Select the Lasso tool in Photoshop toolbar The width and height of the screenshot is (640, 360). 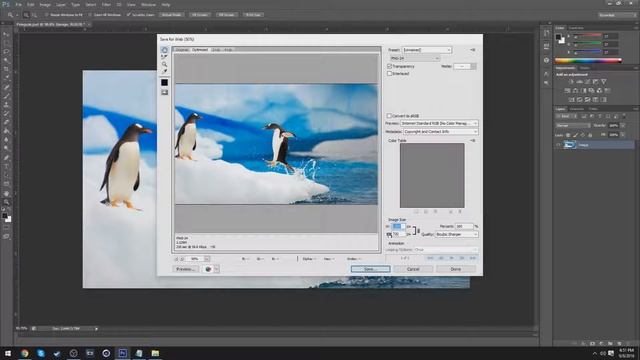[x=6, y=52]
